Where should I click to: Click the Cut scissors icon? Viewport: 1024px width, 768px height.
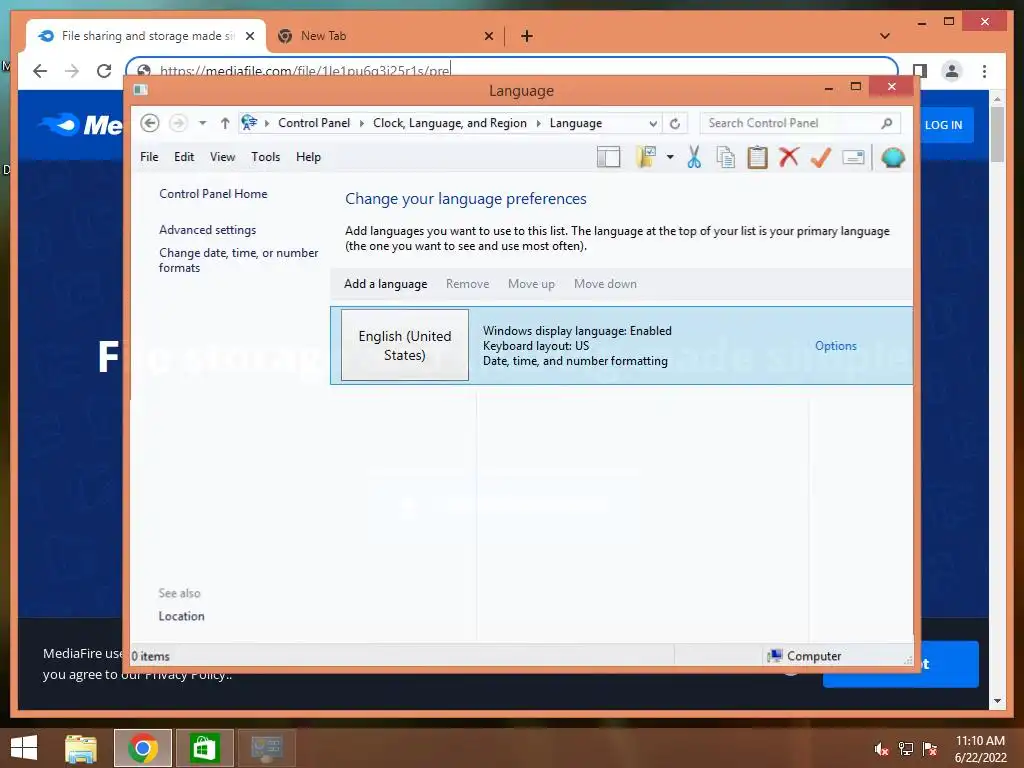(x=694, y=157)
